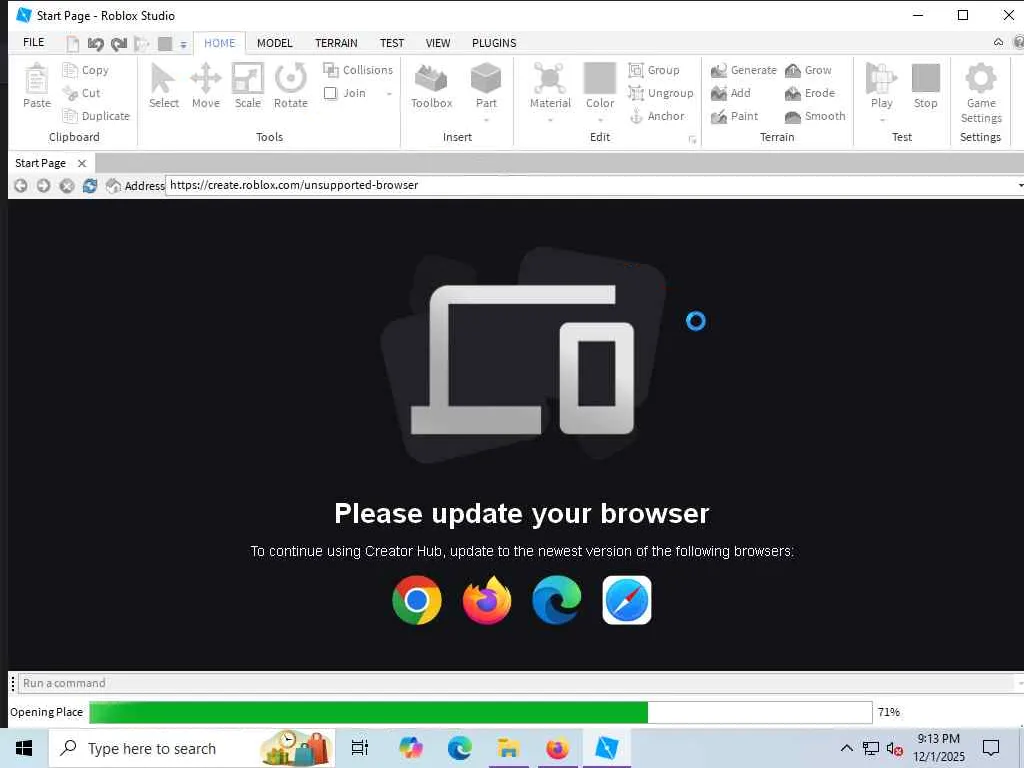Switch to the HOME ribbon tab

click(x=219, y=42)
